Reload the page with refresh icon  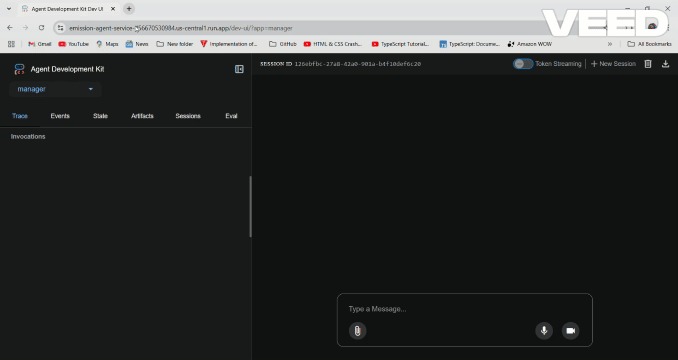(42, 28)
